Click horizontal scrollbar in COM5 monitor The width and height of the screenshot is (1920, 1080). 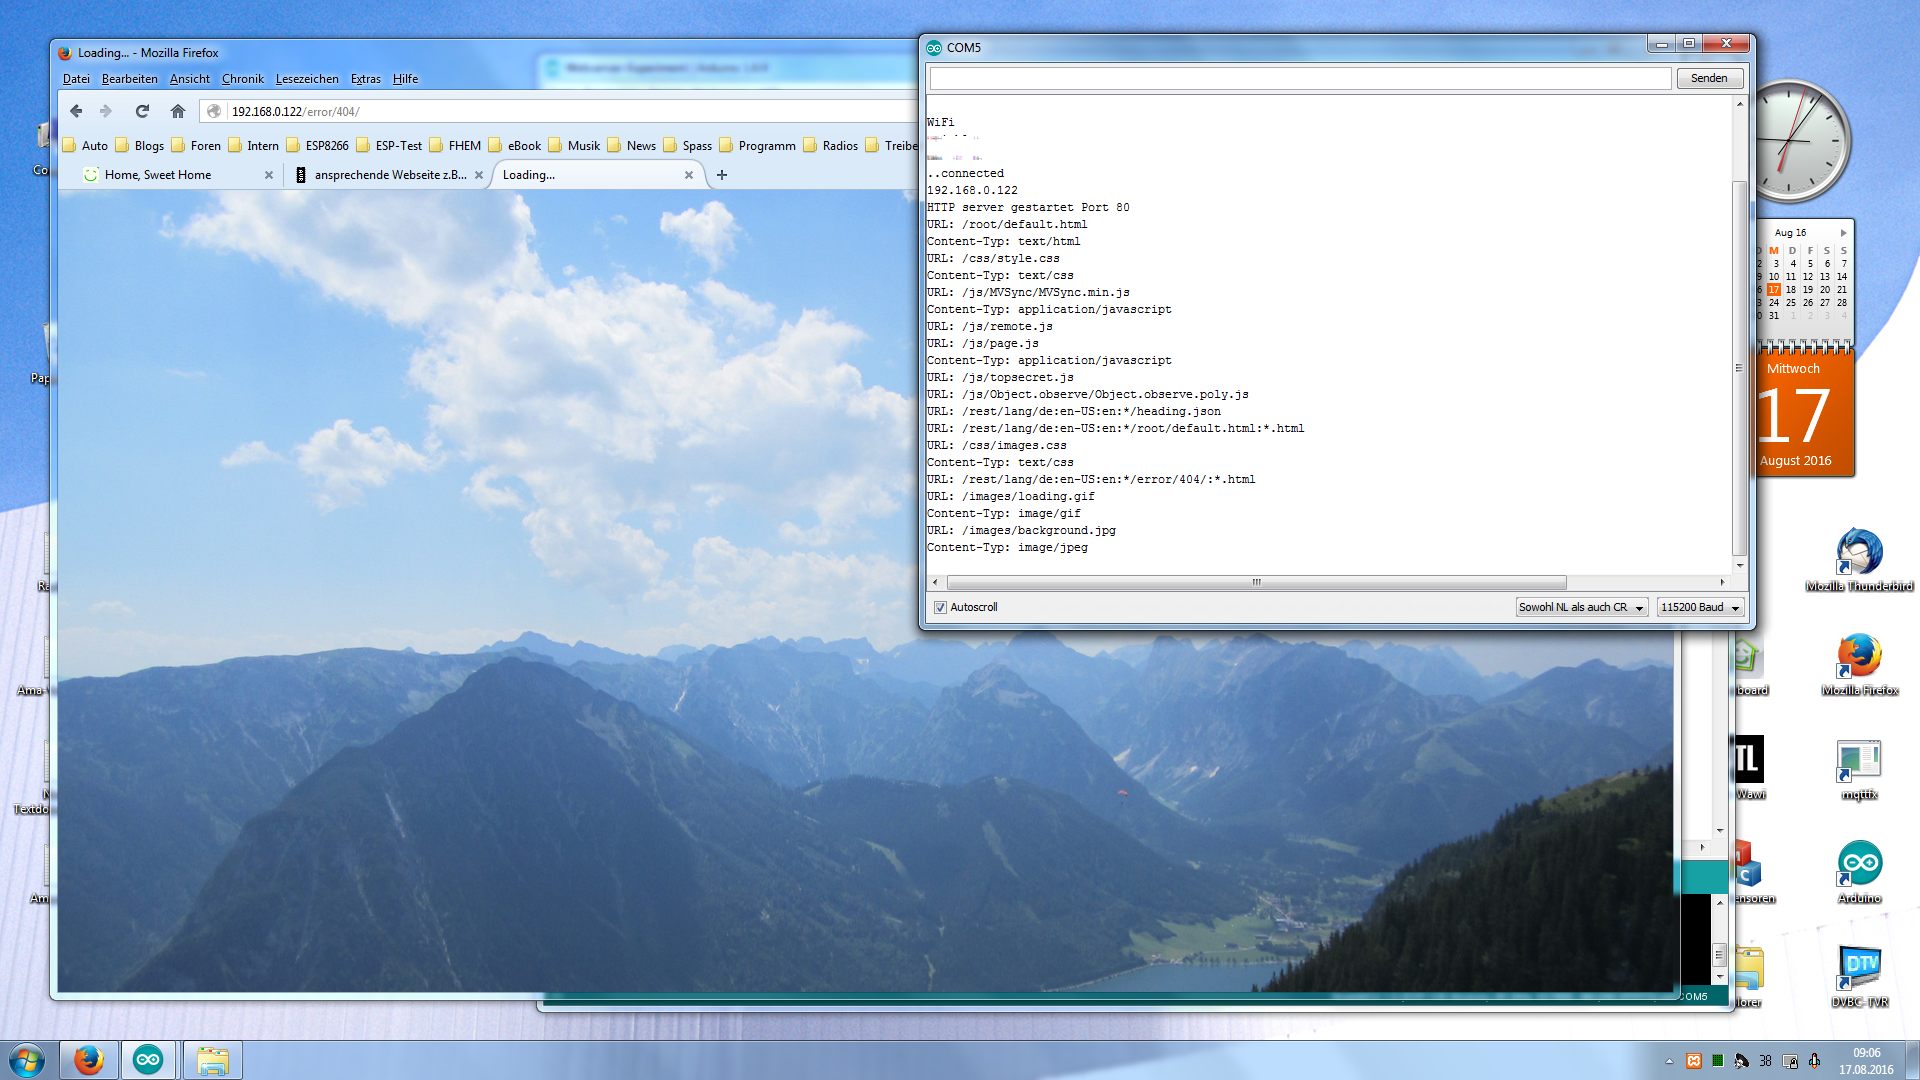(1256, 582)
